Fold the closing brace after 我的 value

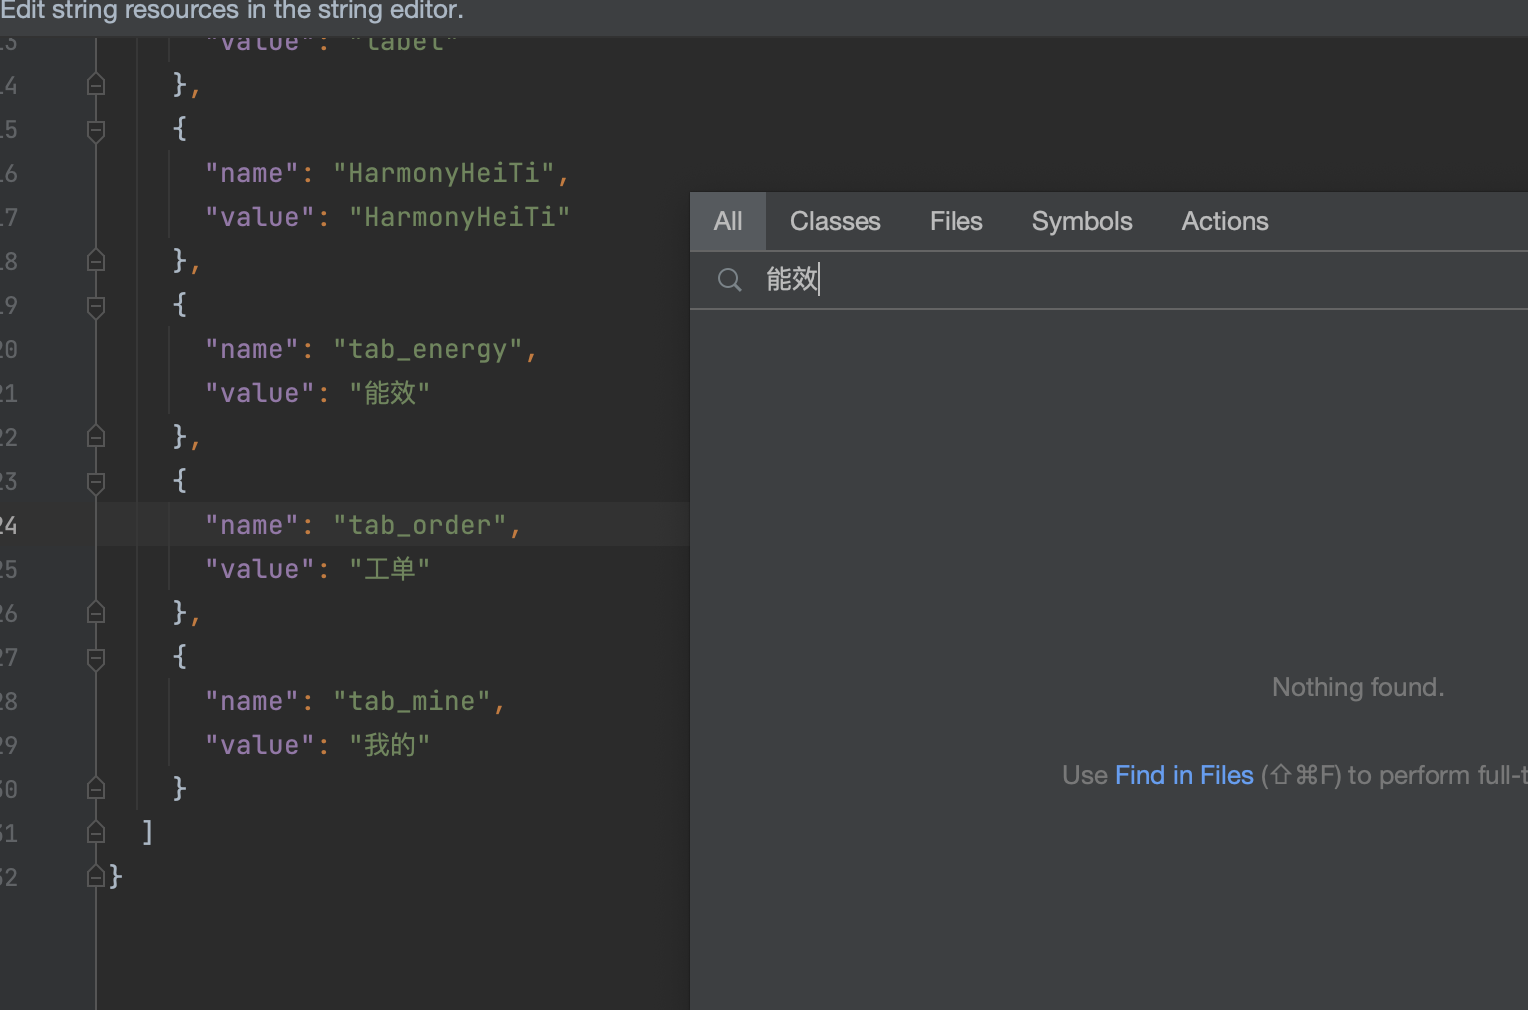(x=96, y=789)
